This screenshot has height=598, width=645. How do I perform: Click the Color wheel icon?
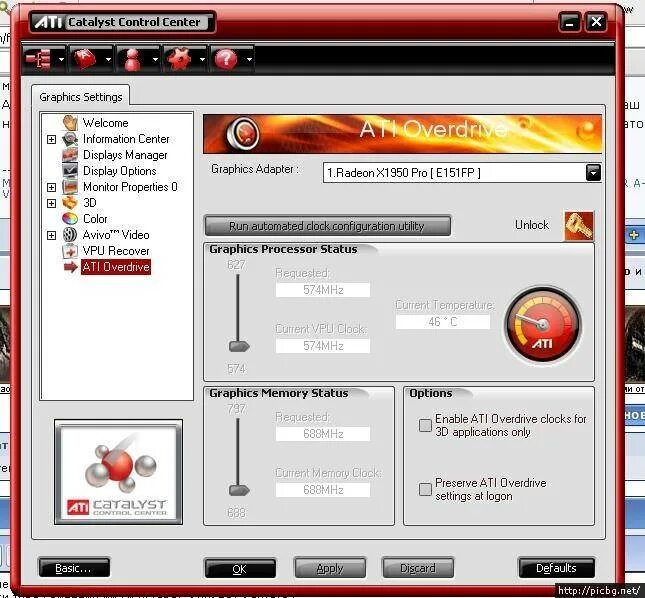pos(70,218)
